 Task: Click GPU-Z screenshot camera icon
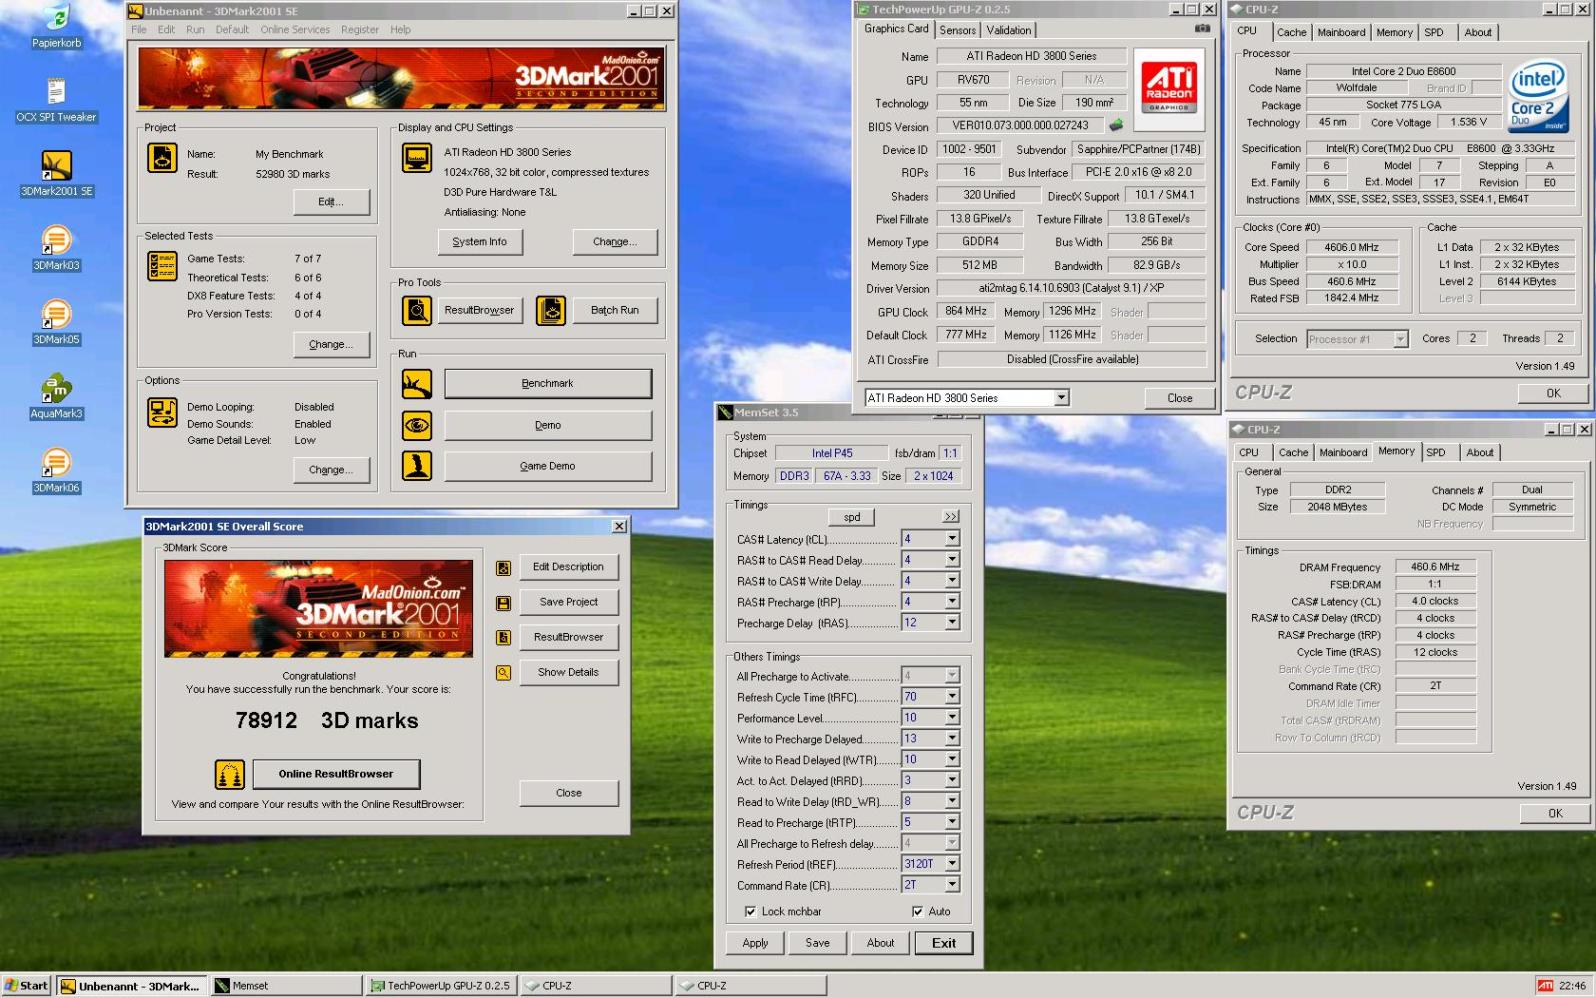(1202, 29)
